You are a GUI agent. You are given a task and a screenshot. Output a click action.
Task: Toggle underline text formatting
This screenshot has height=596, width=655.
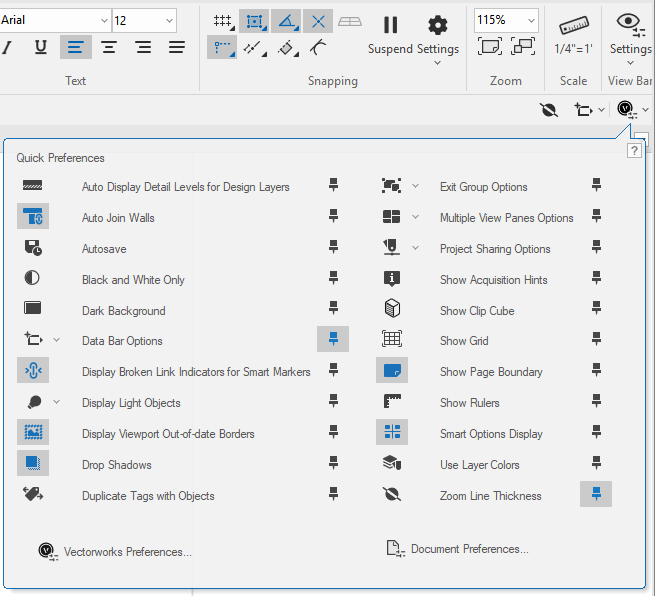[41, 47]
